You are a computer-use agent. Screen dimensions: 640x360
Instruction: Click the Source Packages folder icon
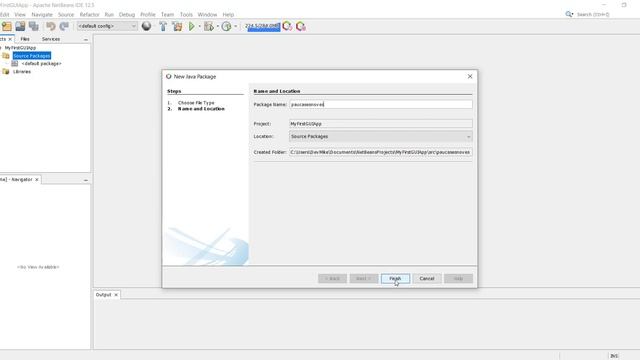(6, 56)
